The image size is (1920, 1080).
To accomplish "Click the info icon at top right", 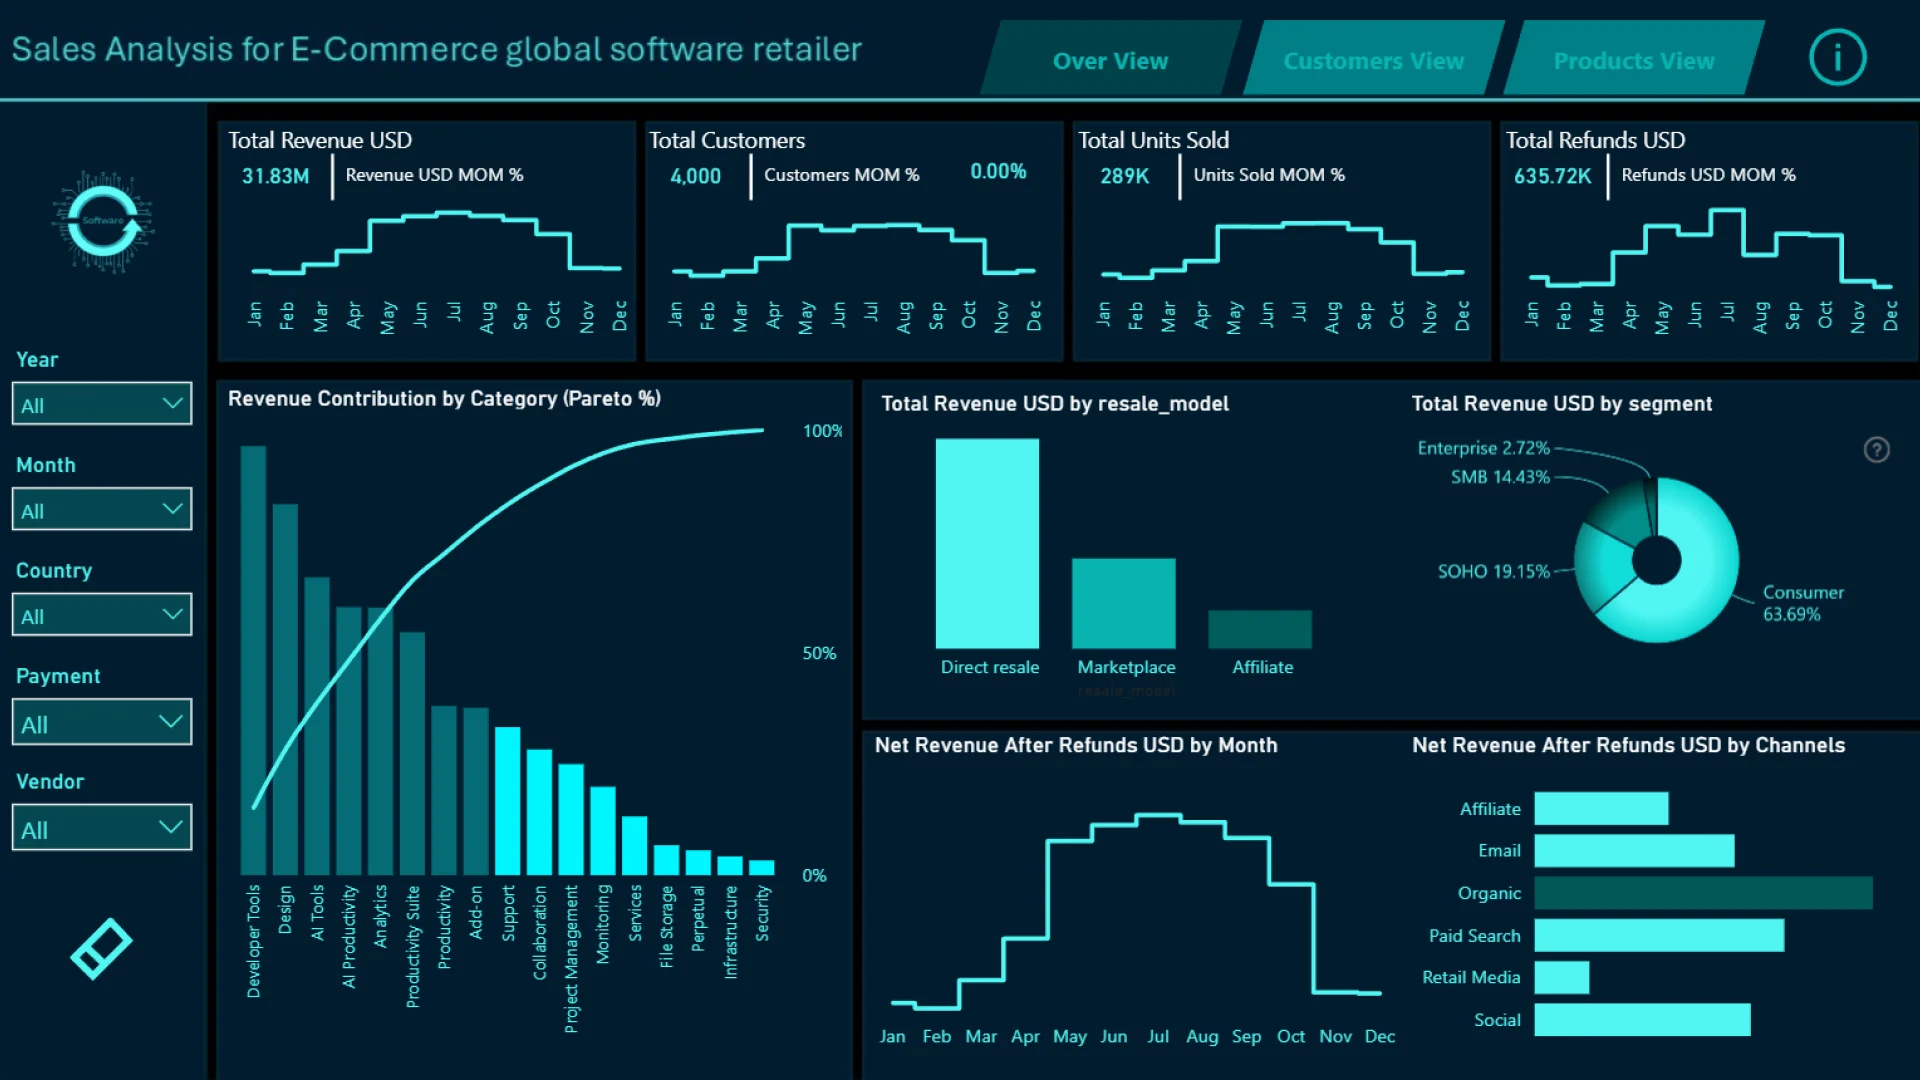I will coord(1837,58).
